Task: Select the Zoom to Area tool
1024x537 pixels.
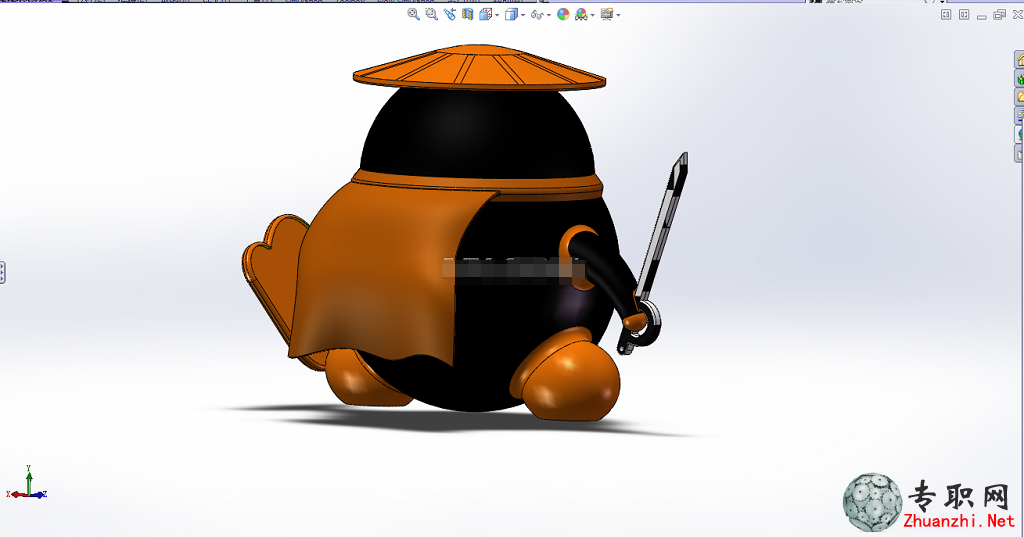Action: tap(432, 14)
